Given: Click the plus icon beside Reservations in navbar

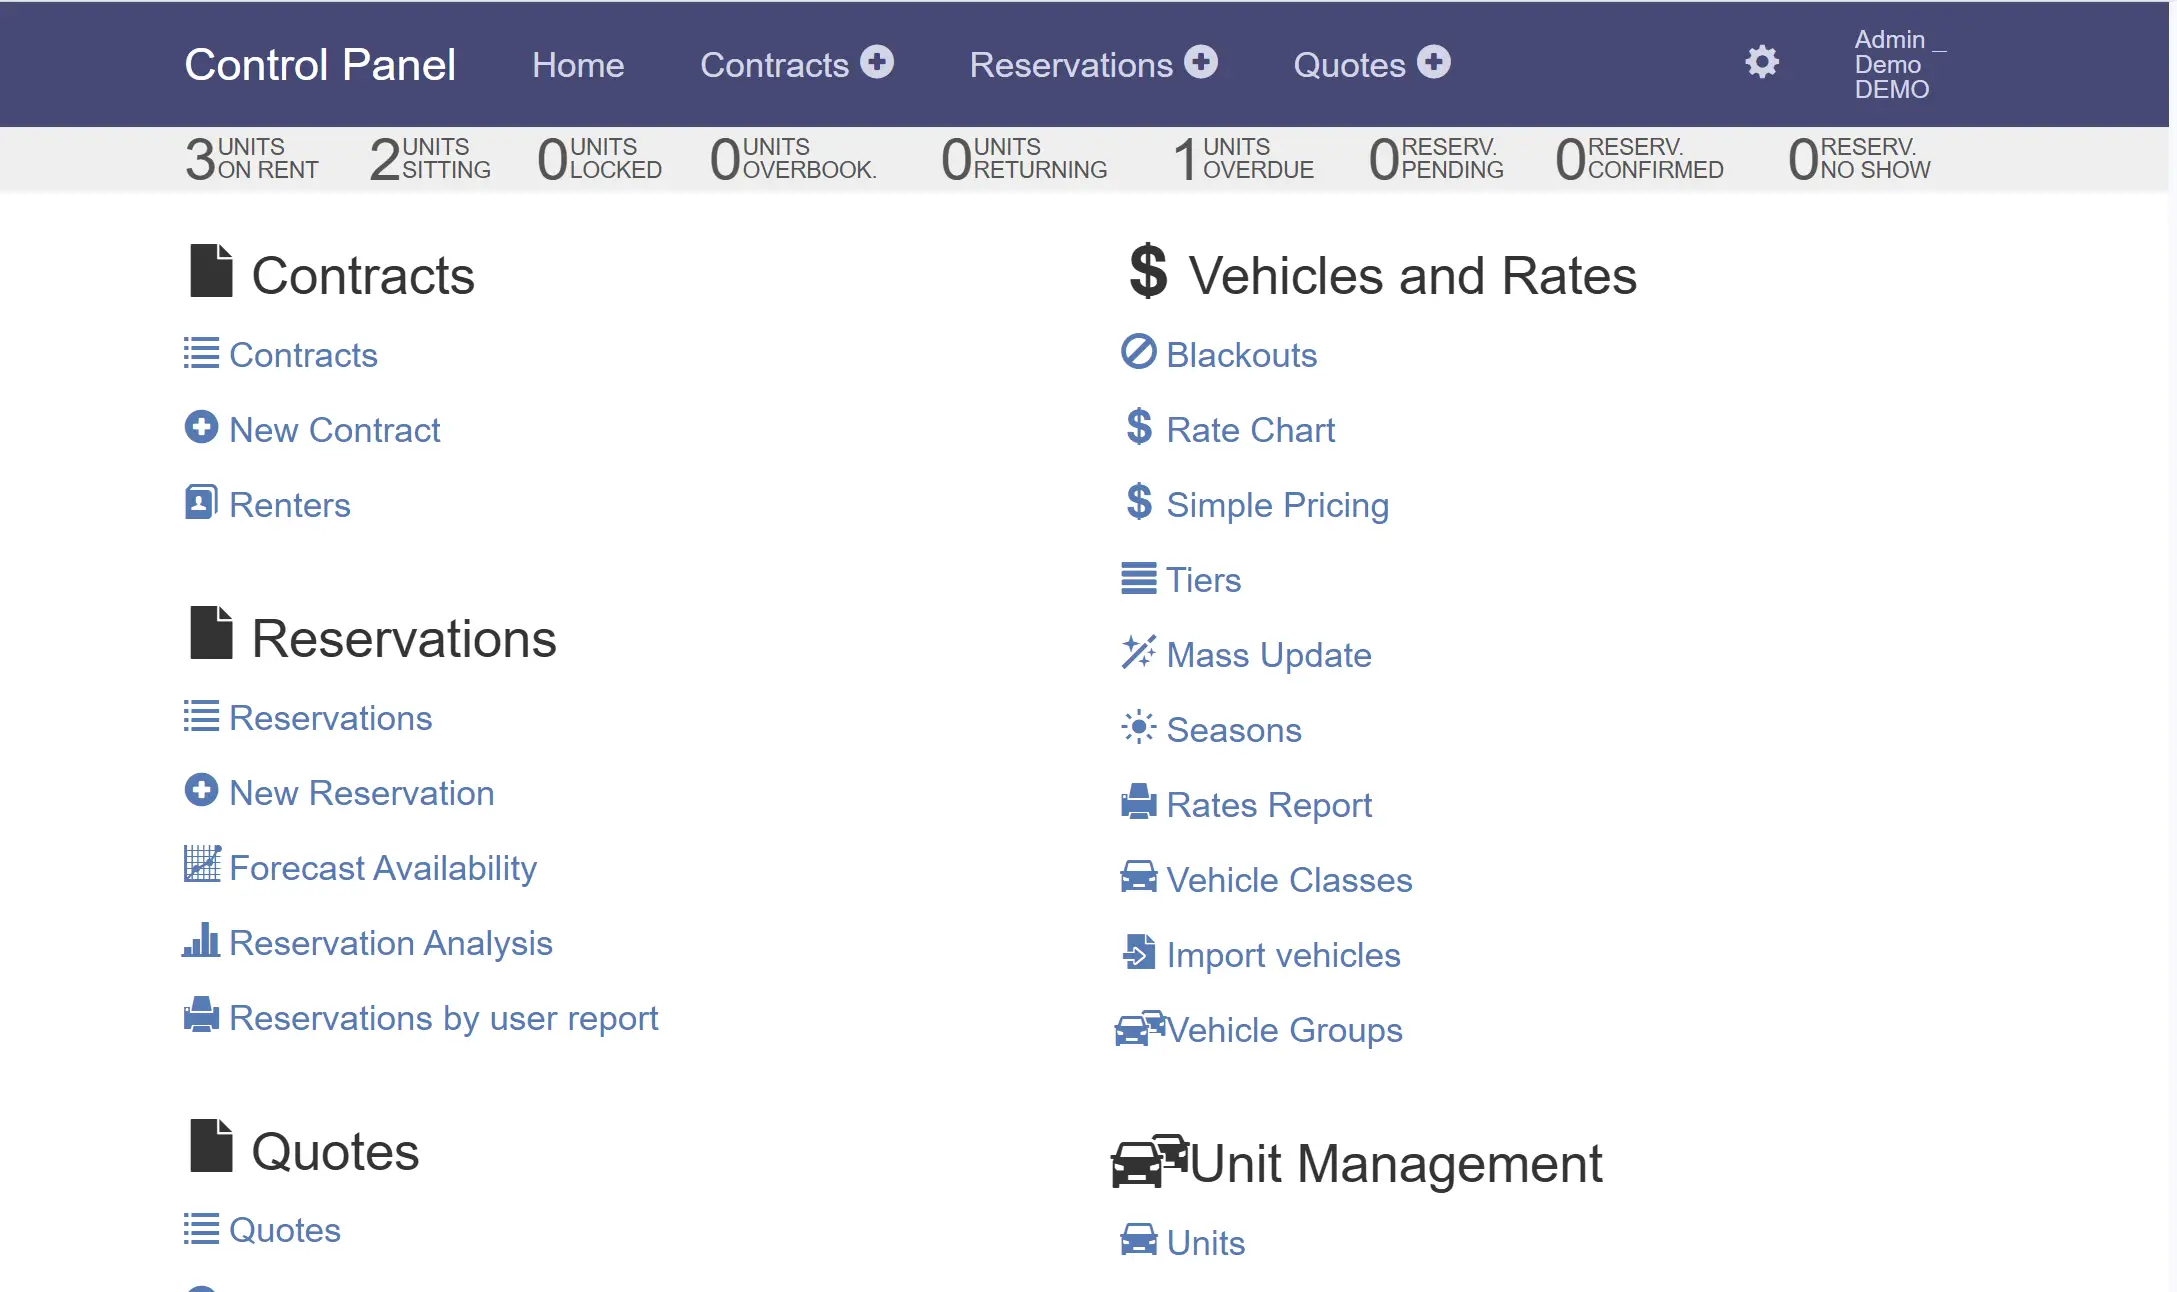Looking at the screenshot, I should [x=1201, y=62].
